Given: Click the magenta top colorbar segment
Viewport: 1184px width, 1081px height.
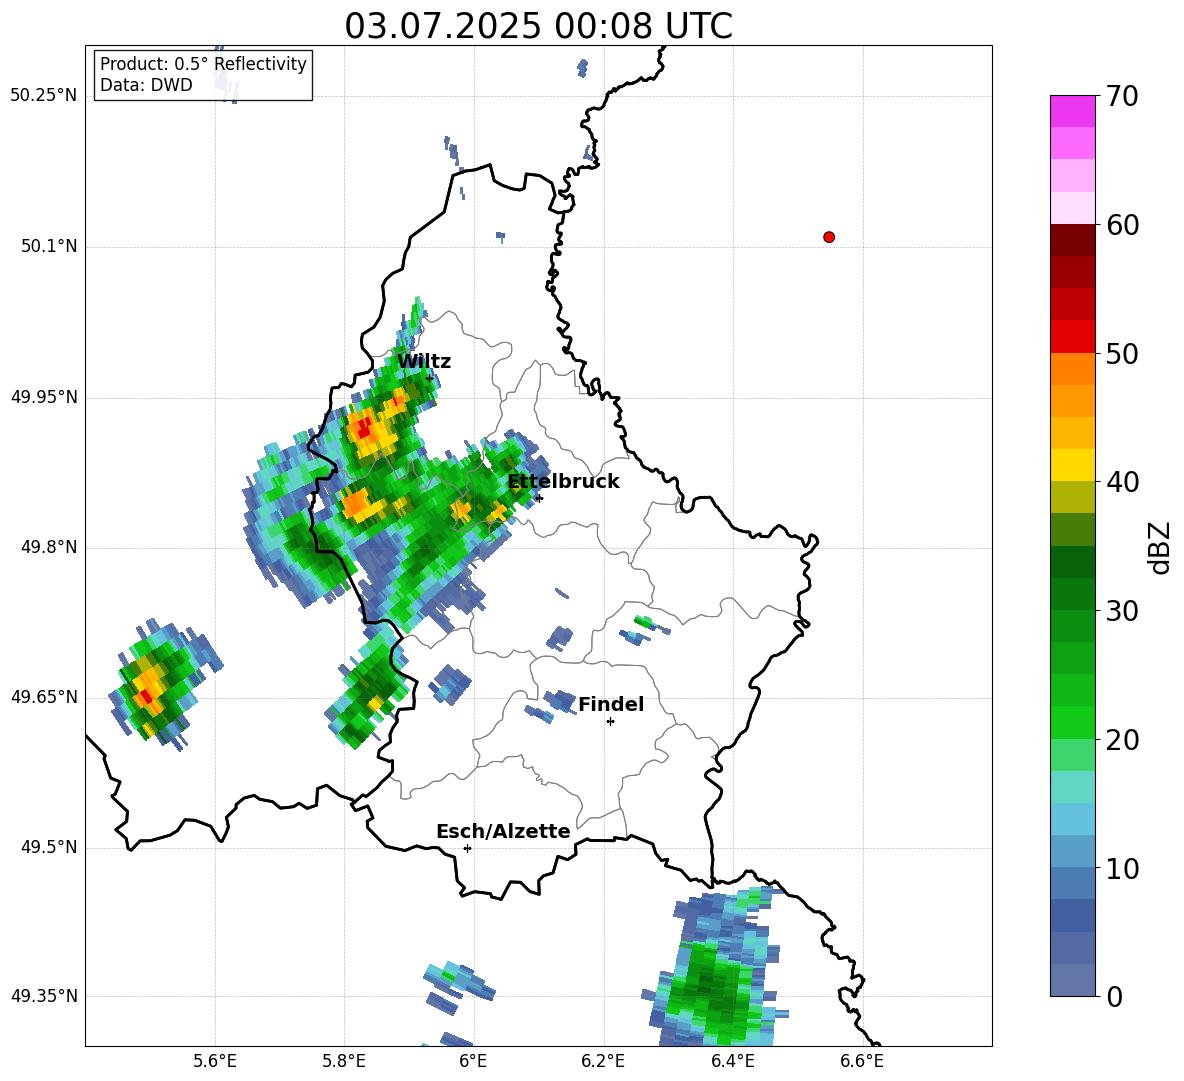Looking at the screenshot, I should click(1072, 111).
